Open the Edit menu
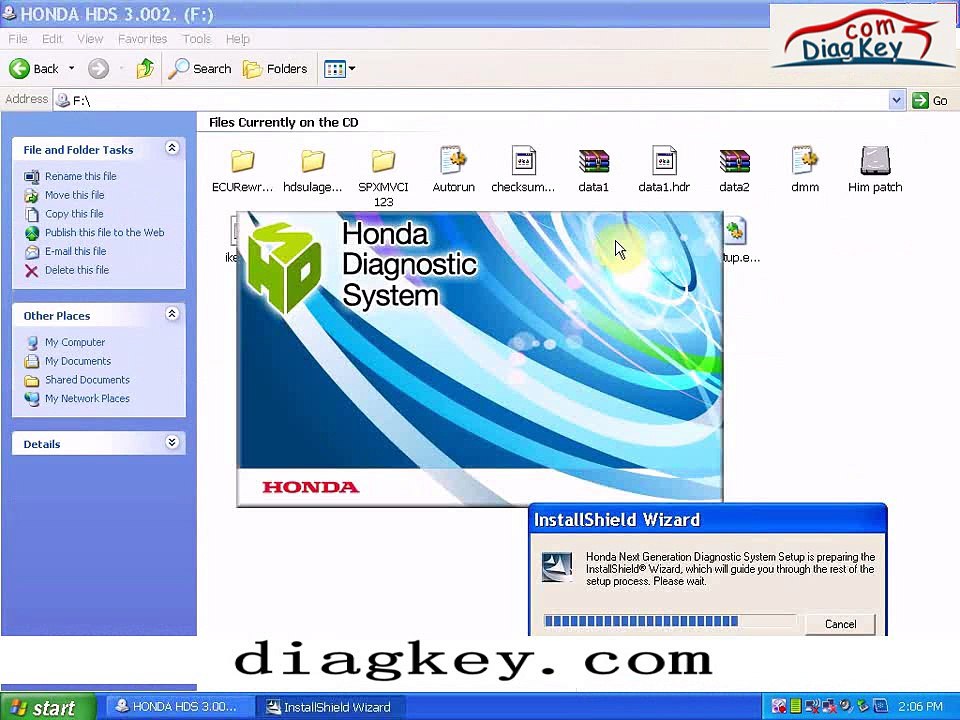960x720 pixels. pyautogui.click(x=52, y=39)
